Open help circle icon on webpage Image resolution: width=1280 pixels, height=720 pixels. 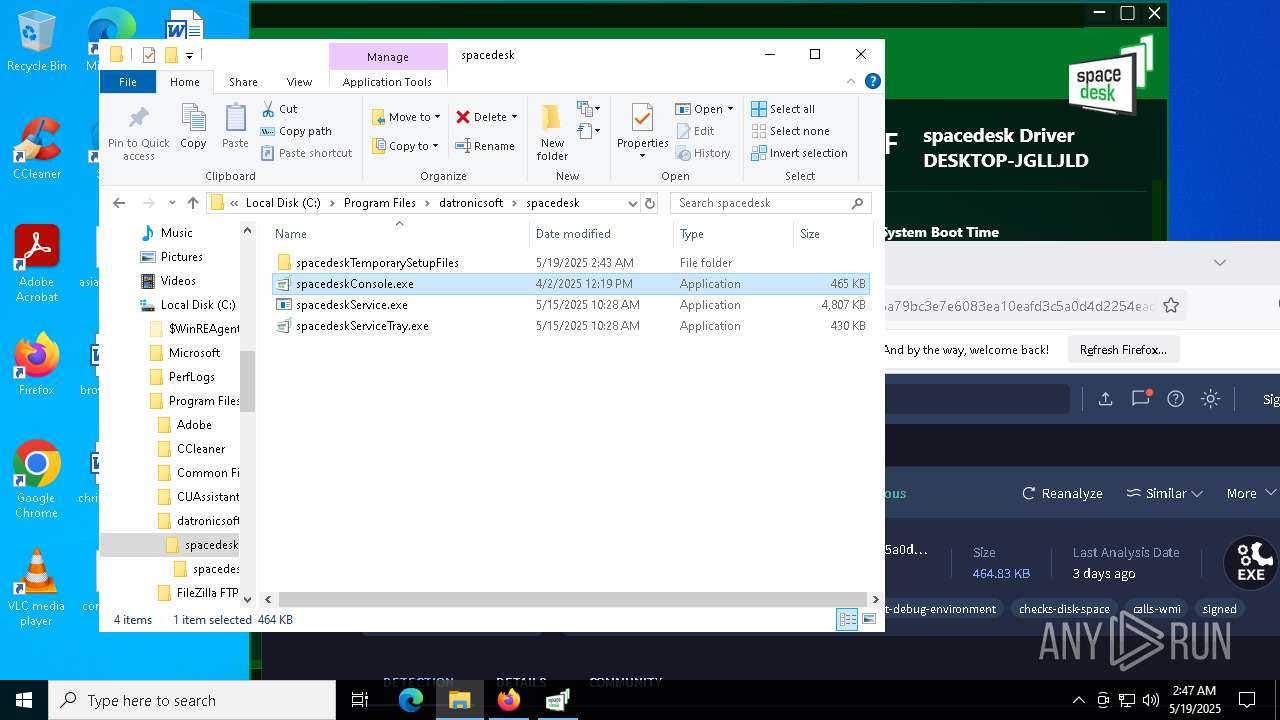1176,399
